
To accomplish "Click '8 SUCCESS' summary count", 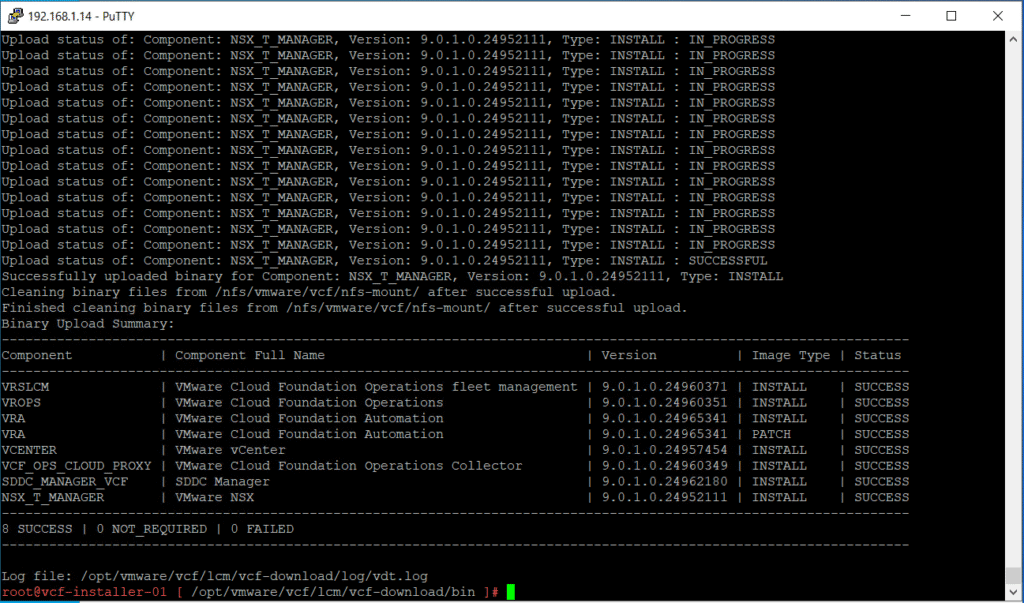I will click(x=37, y=529).
